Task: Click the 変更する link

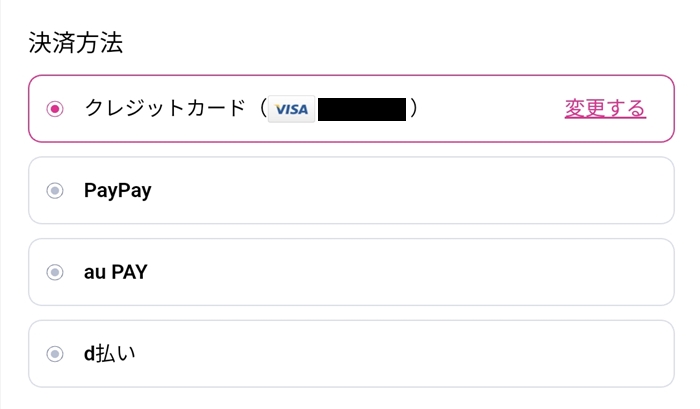Action: (604, 108)
